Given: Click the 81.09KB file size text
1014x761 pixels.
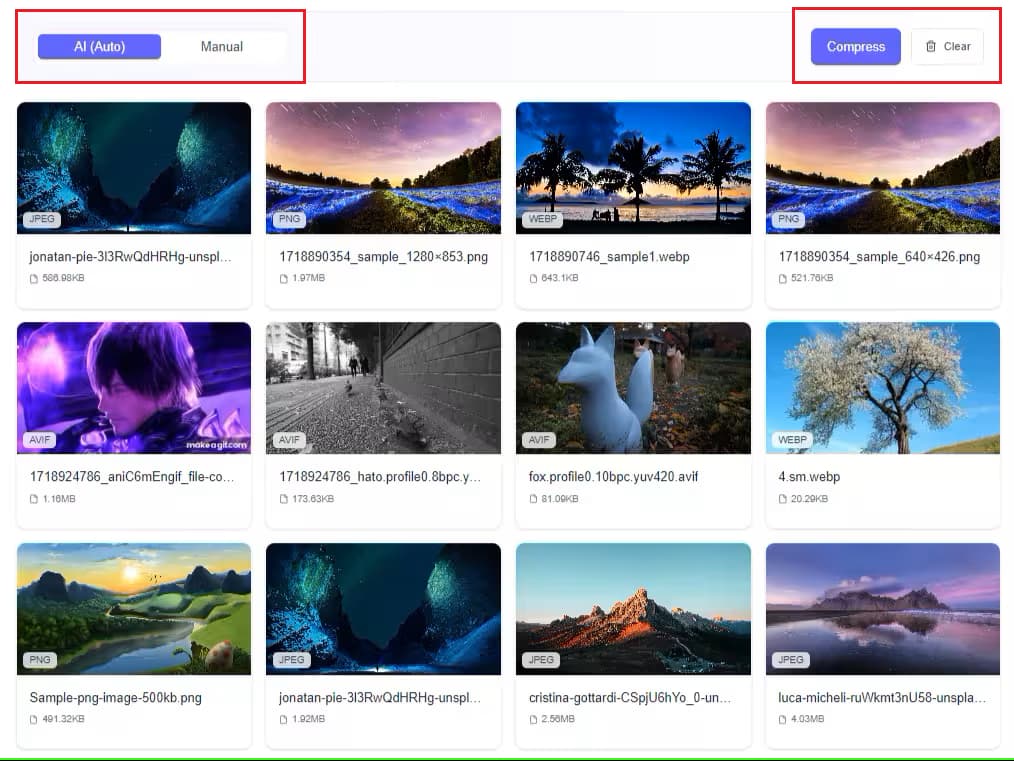Looking at the screenshot, I should (560, 498).
